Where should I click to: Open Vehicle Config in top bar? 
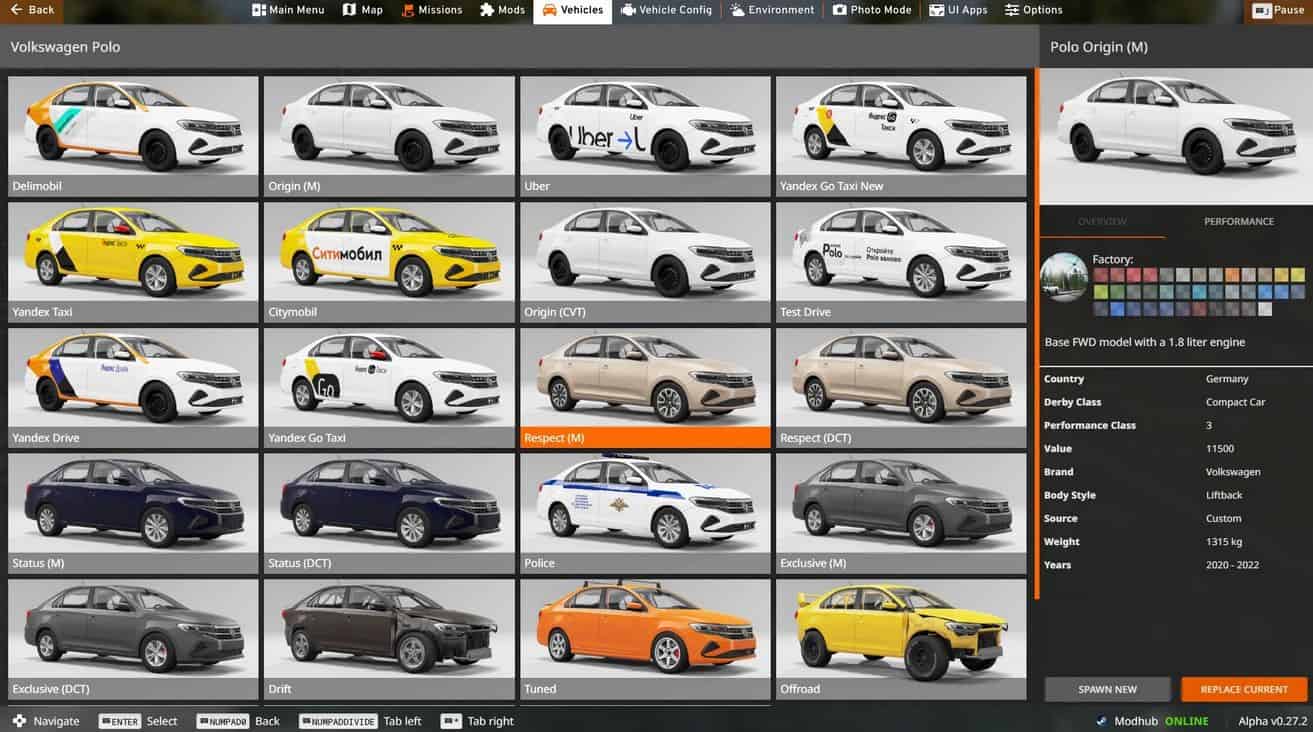pyautogui.click(x=666, y=10)
